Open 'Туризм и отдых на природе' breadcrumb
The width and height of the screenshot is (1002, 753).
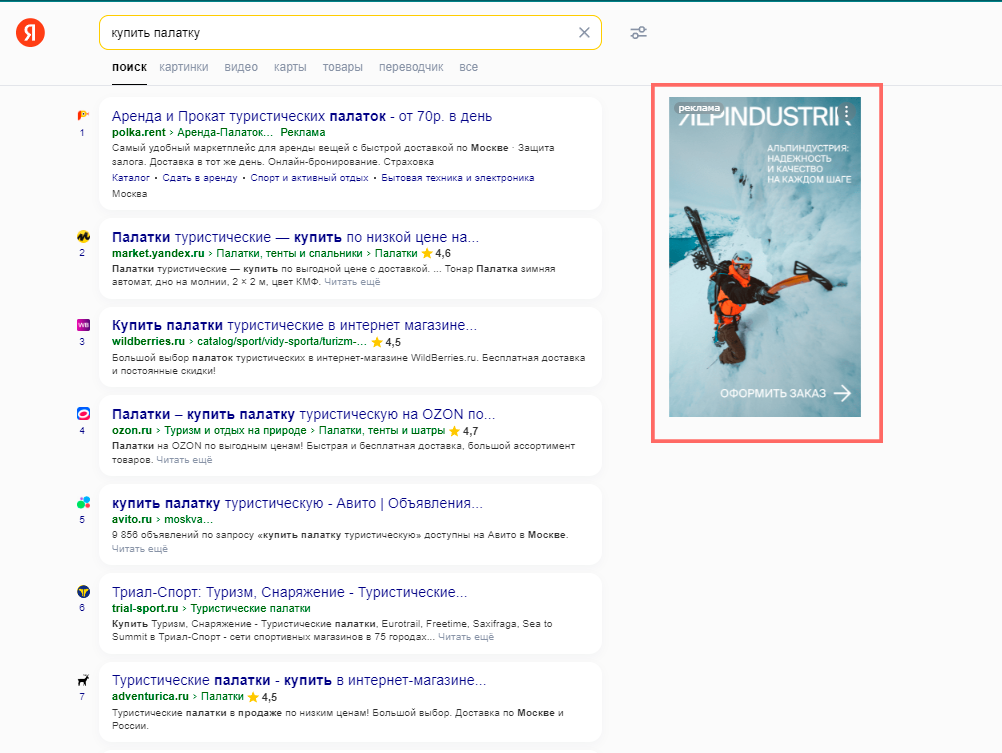tap(235, 430)
